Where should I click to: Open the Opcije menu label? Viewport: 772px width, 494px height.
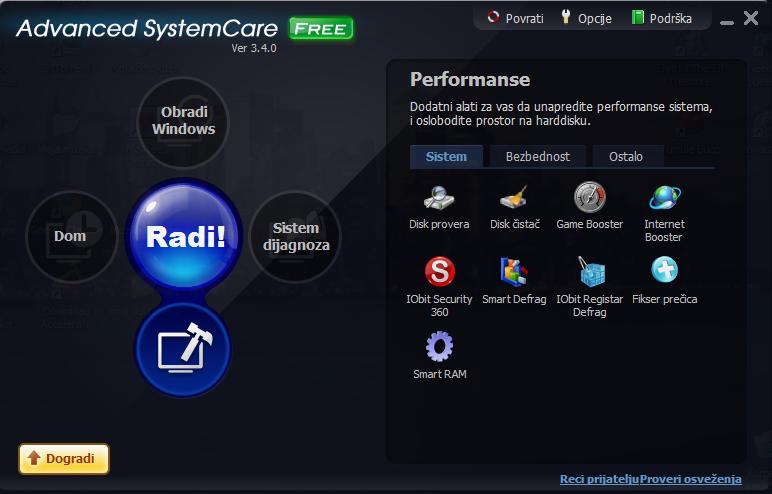tap(595, 19)
